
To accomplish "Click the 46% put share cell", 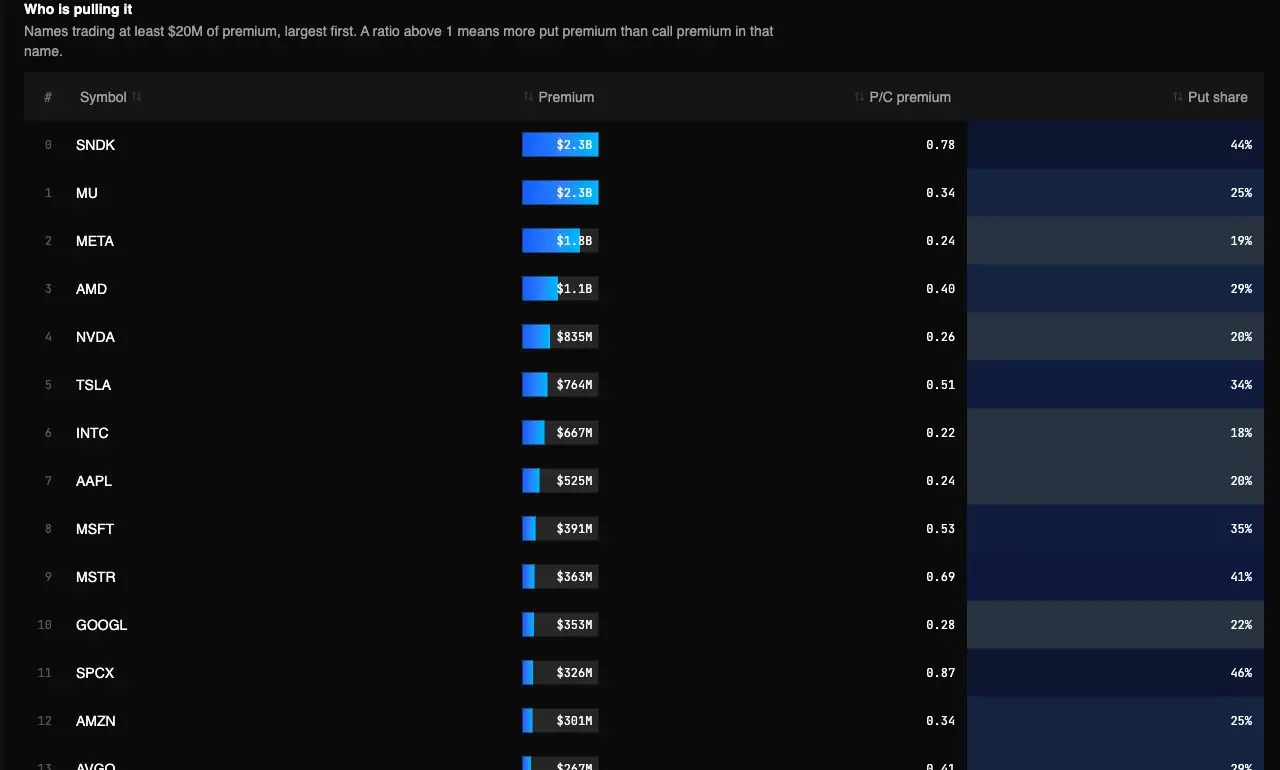I will pos(1115,673).
